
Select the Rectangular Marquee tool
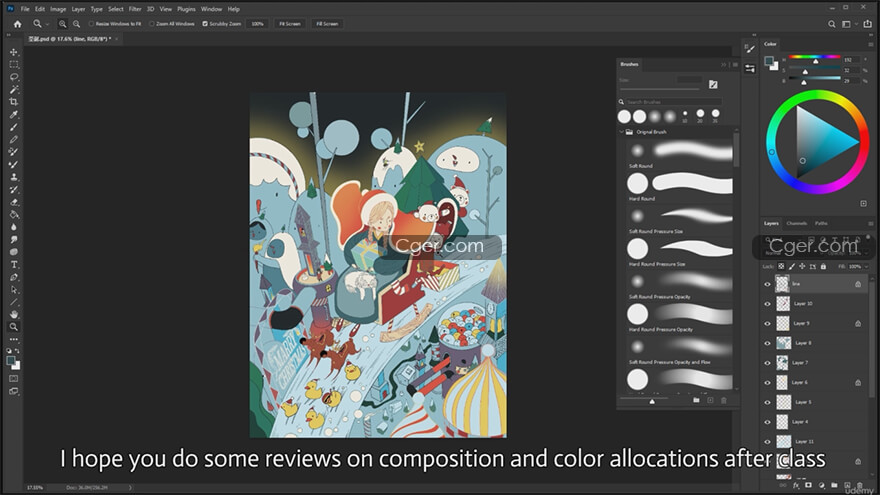pyautogui.click(x=13, y=65)
